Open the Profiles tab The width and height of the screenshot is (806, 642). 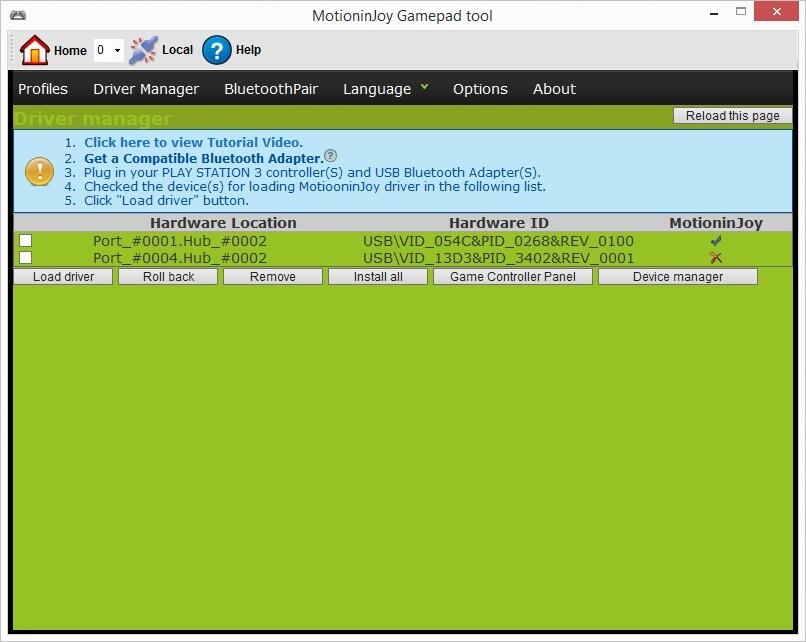click(x=43, y=89)
